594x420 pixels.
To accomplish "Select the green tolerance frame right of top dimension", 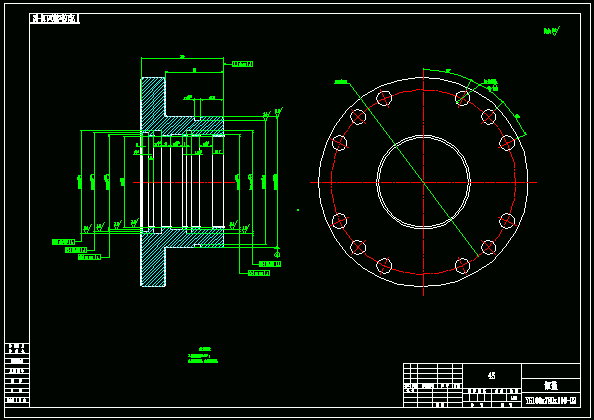I will coord(242,64).
